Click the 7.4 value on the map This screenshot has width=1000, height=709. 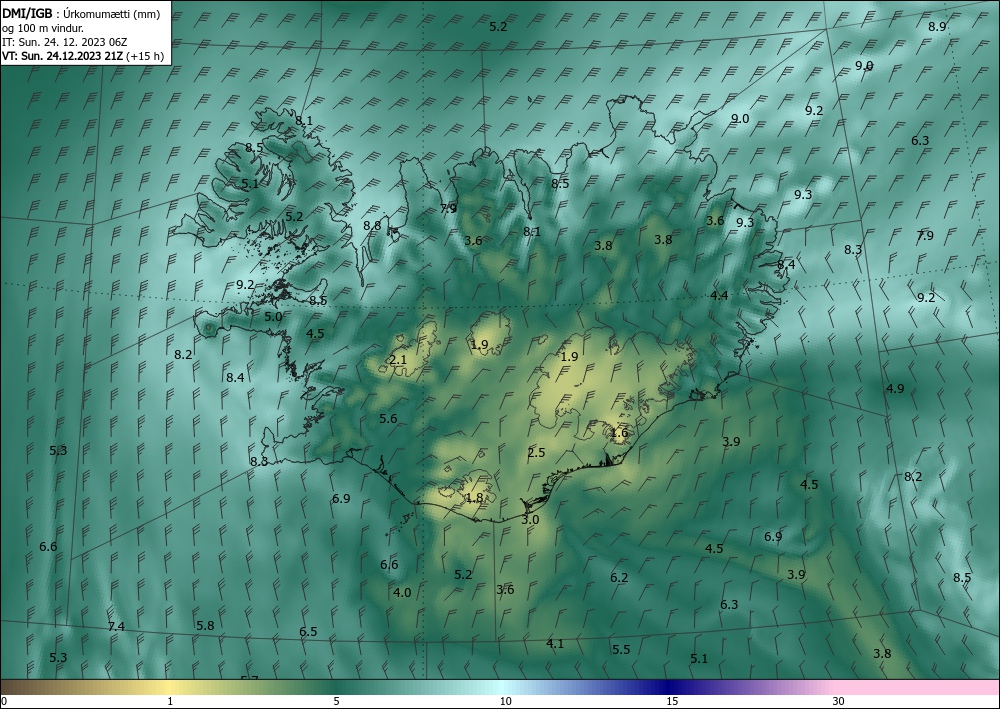116,627
